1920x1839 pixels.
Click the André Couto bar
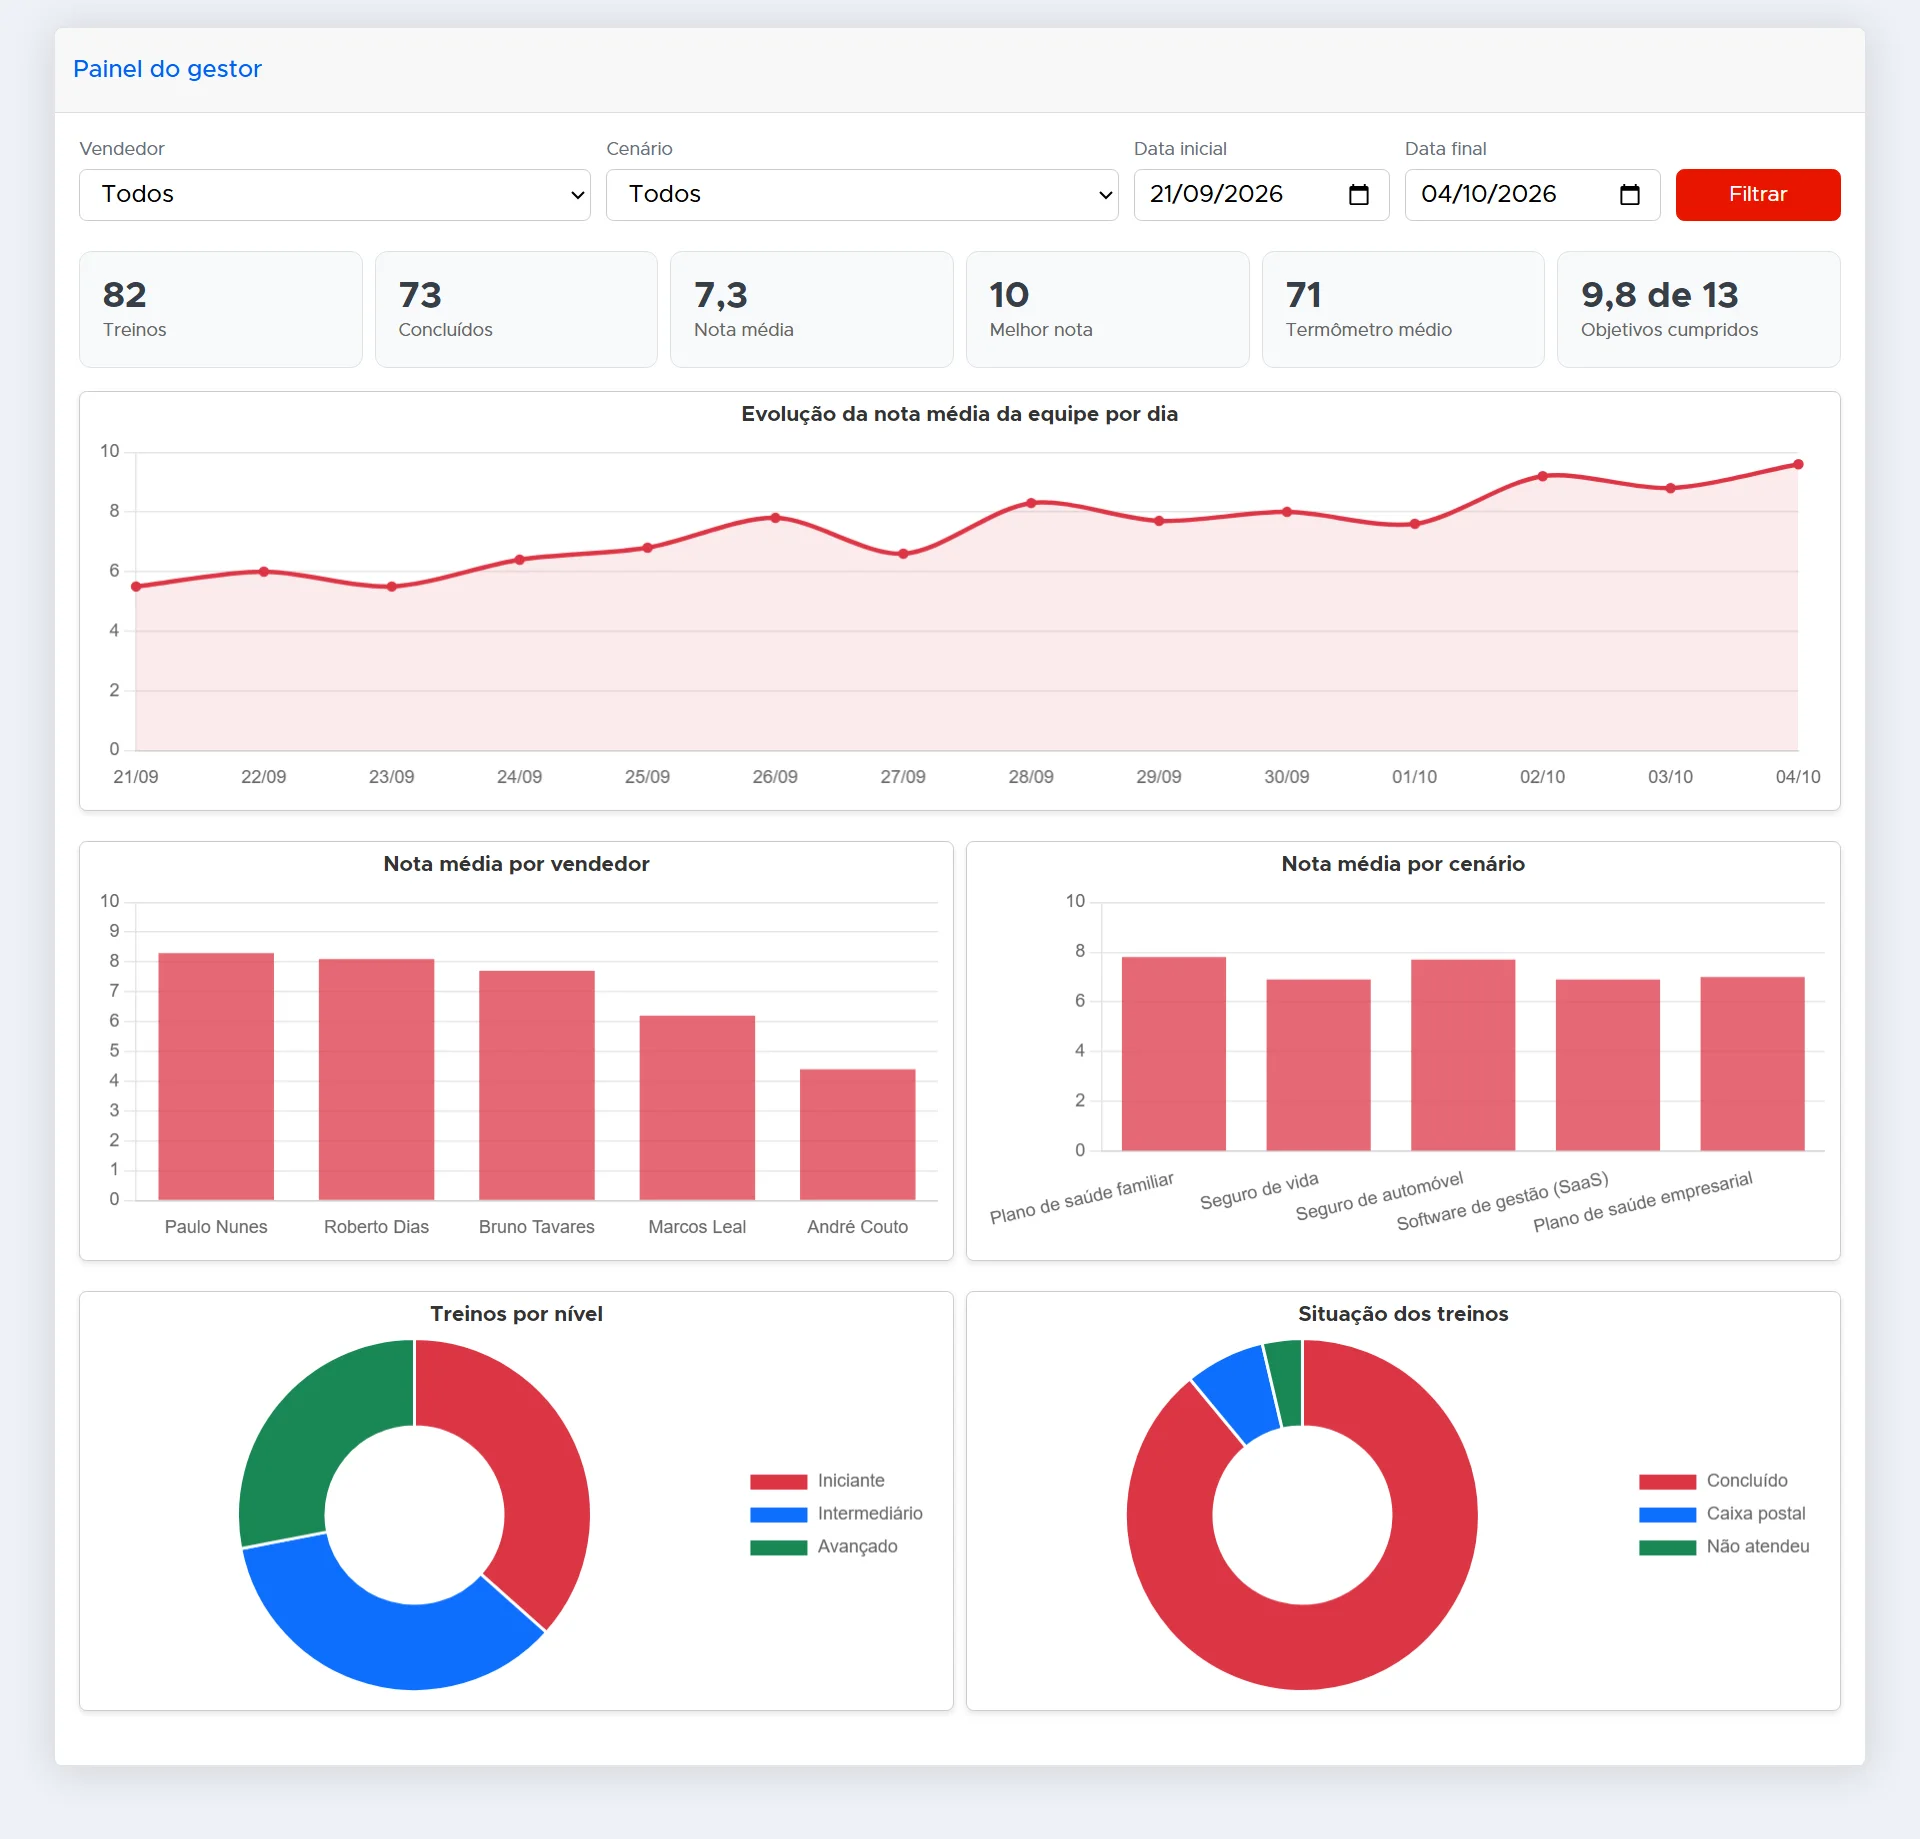tap(858, 1135)
